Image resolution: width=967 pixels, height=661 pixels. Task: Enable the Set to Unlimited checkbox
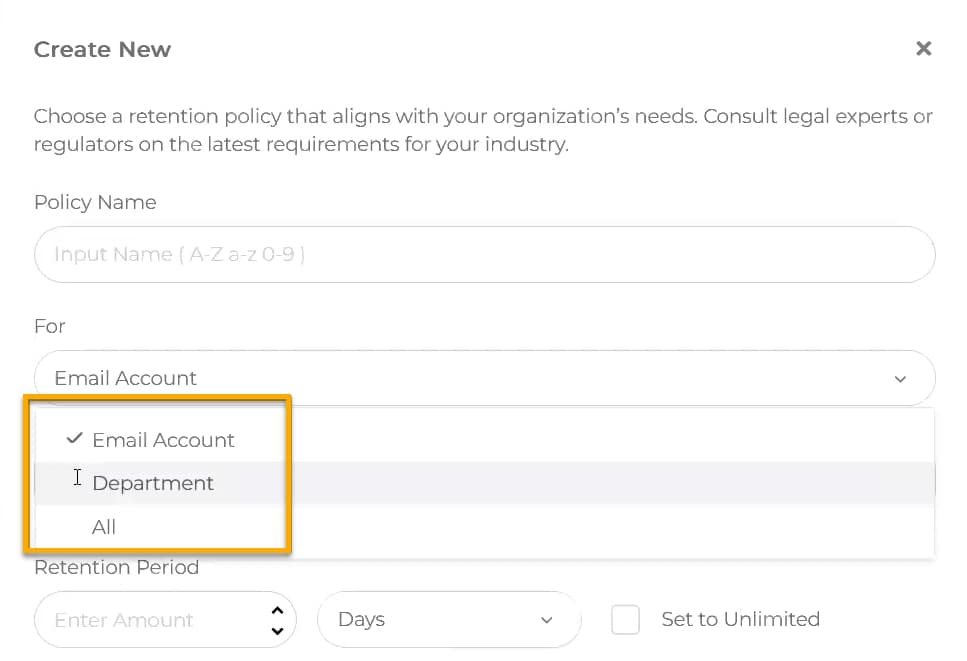tap(625, 619)
